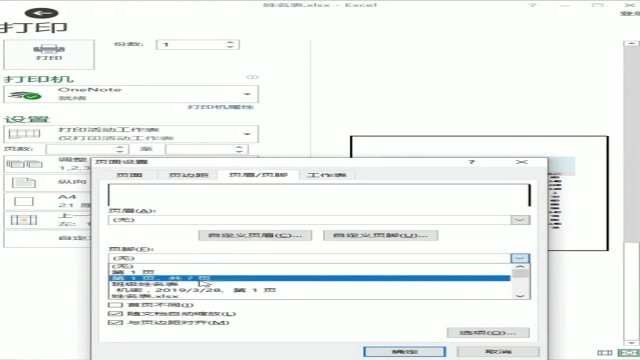Expand the 打印活动工作表 dropdown
This screenshot has width=640, height=360.
[x=247, y=134]
